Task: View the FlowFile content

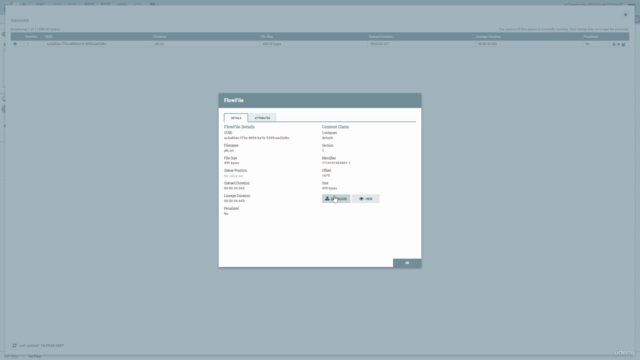Action: (x=366, y=199)
